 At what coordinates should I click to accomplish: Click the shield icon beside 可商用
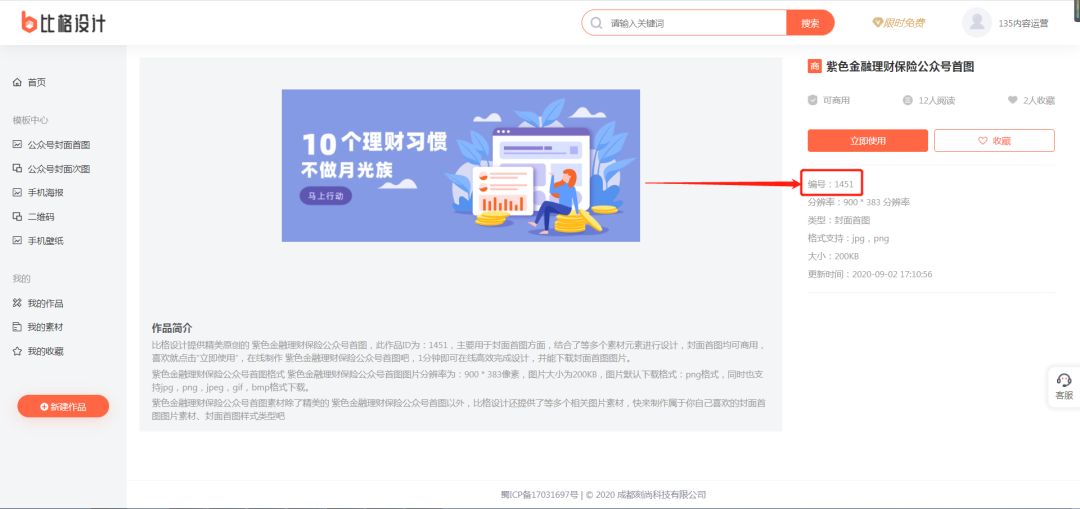813,101
